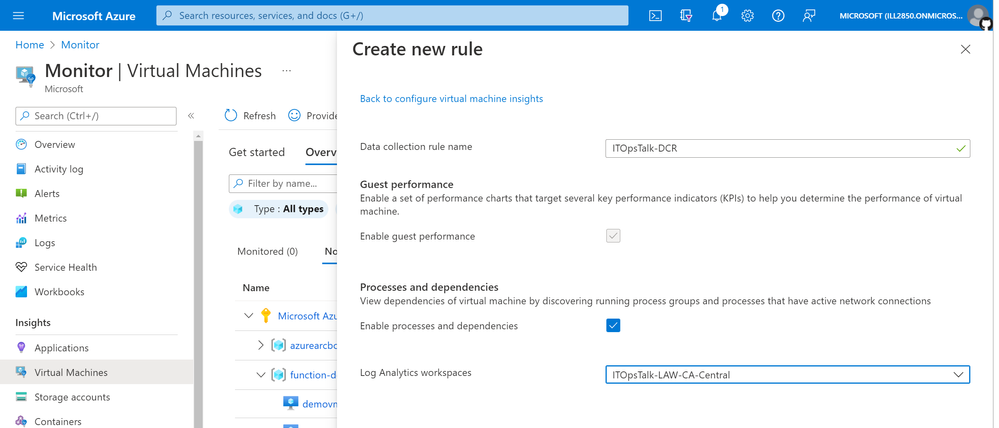The image size is (999, 428).
Task: Switch to the Get started tab
Action: click(257, 152)
